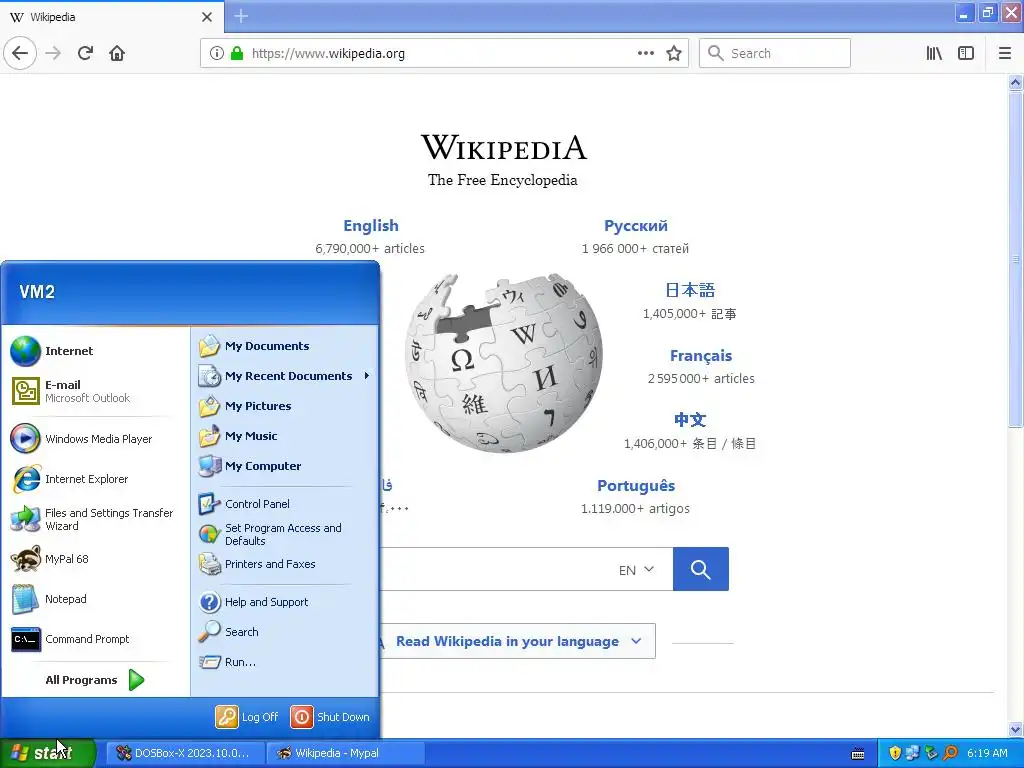Open the Library bookshelf icon

pos(934,53)
